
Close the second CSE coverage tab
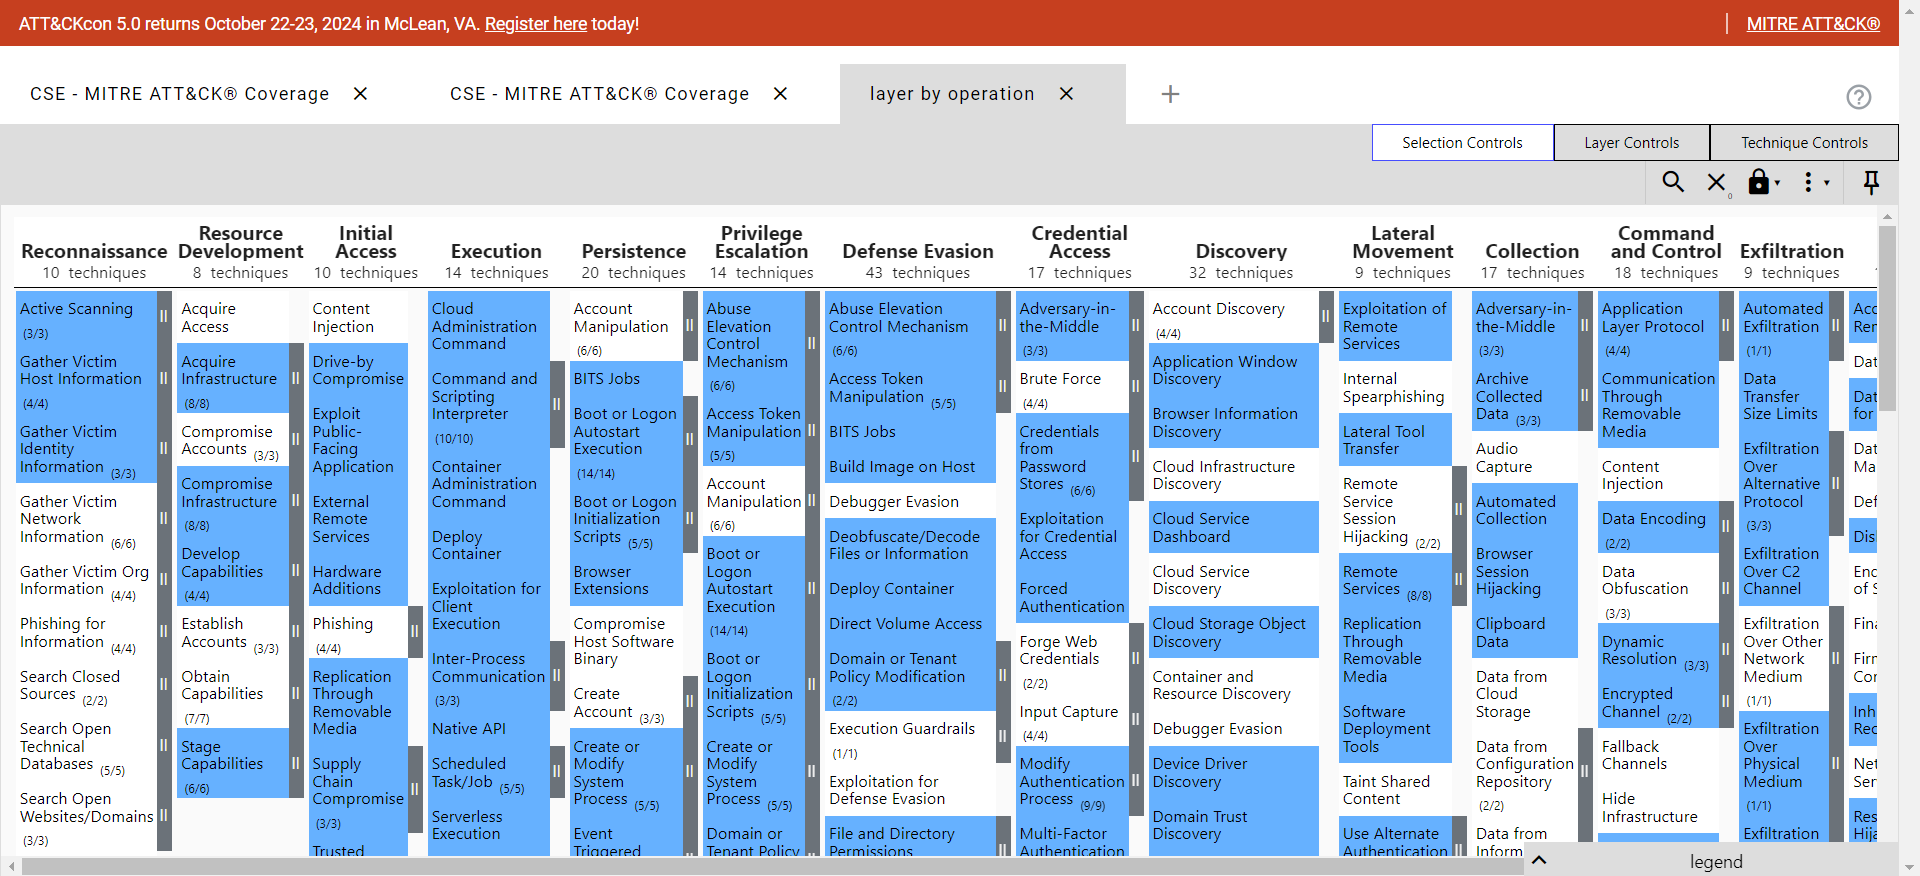point(781,94)
